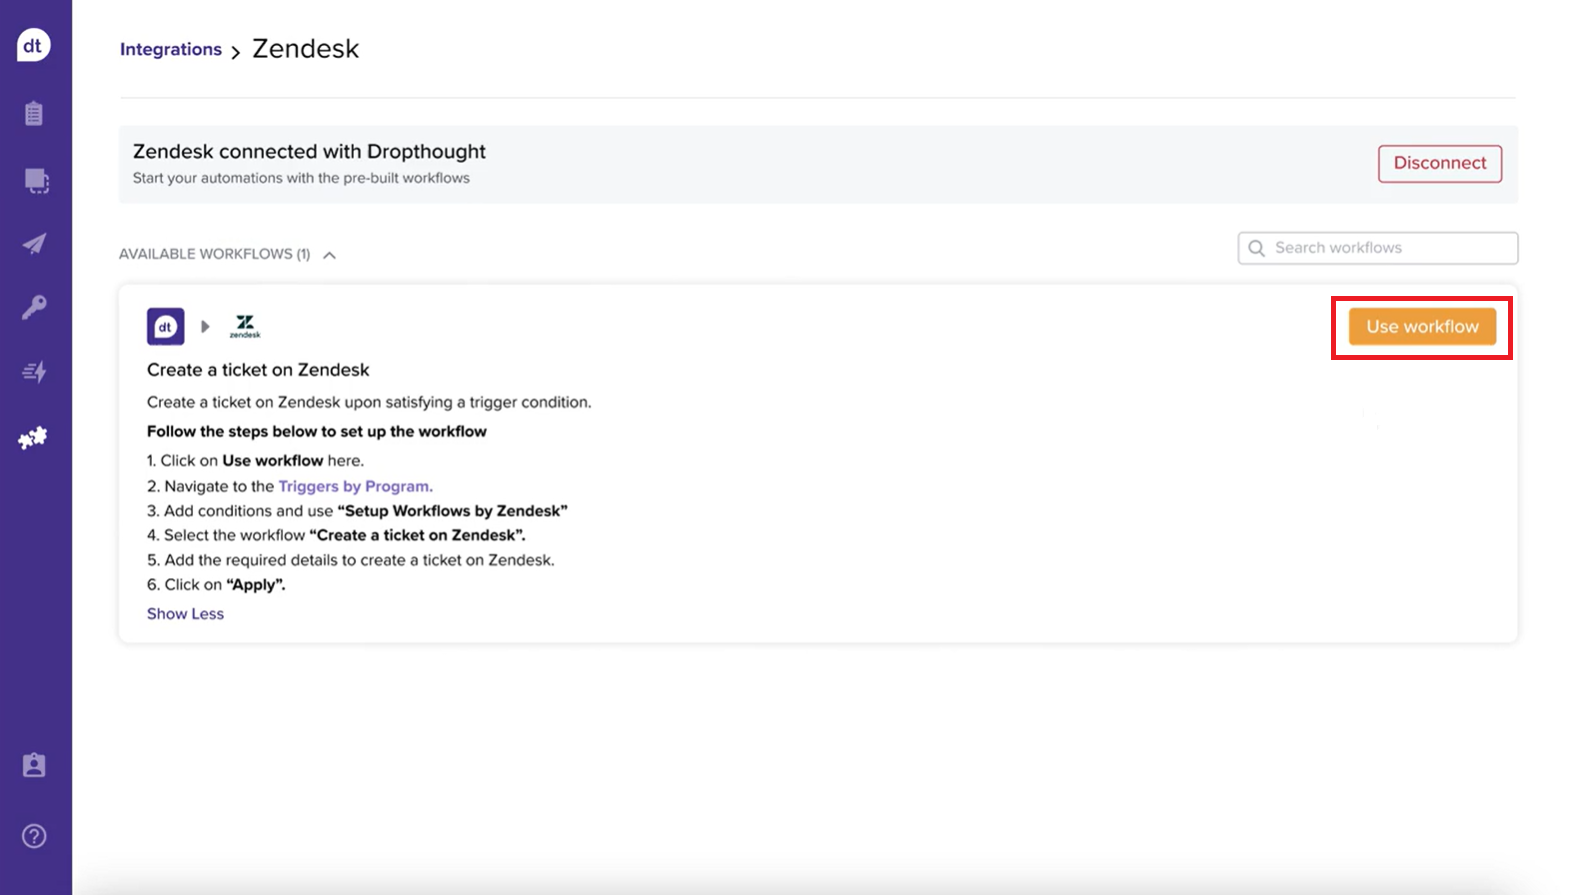Open the responses chat icon in sidebar
Image resolution: width=1585 pixels, height=895 pixels.
(36, 181)
